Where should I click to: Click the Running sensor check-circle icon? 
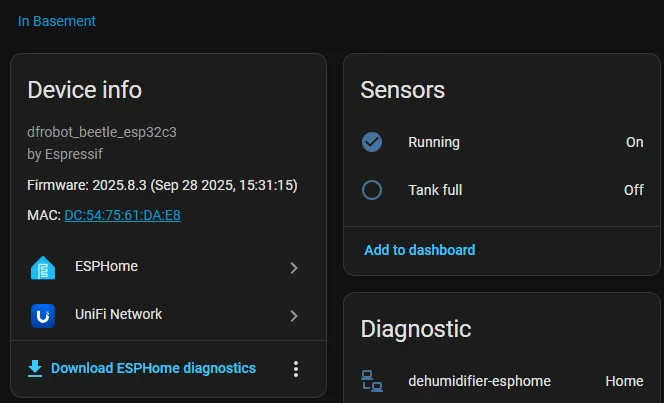pyautogui.click(x=372, y=142)
